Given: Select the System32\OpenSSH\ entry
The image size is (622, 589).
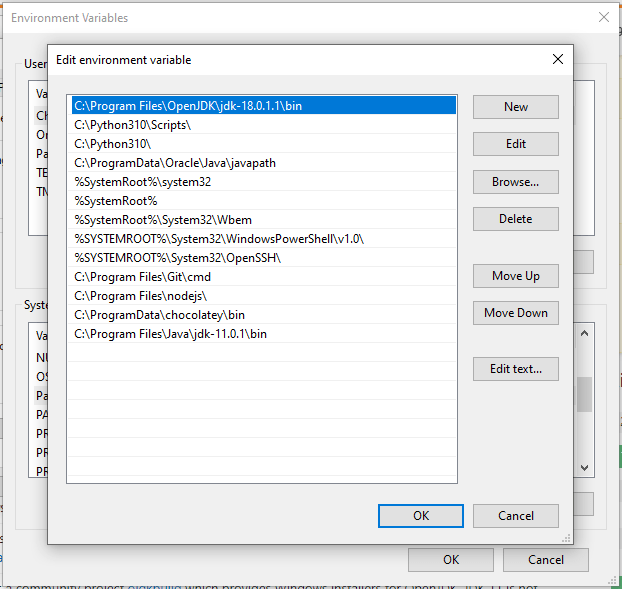Looking at the screenshot, I should 264,258.
